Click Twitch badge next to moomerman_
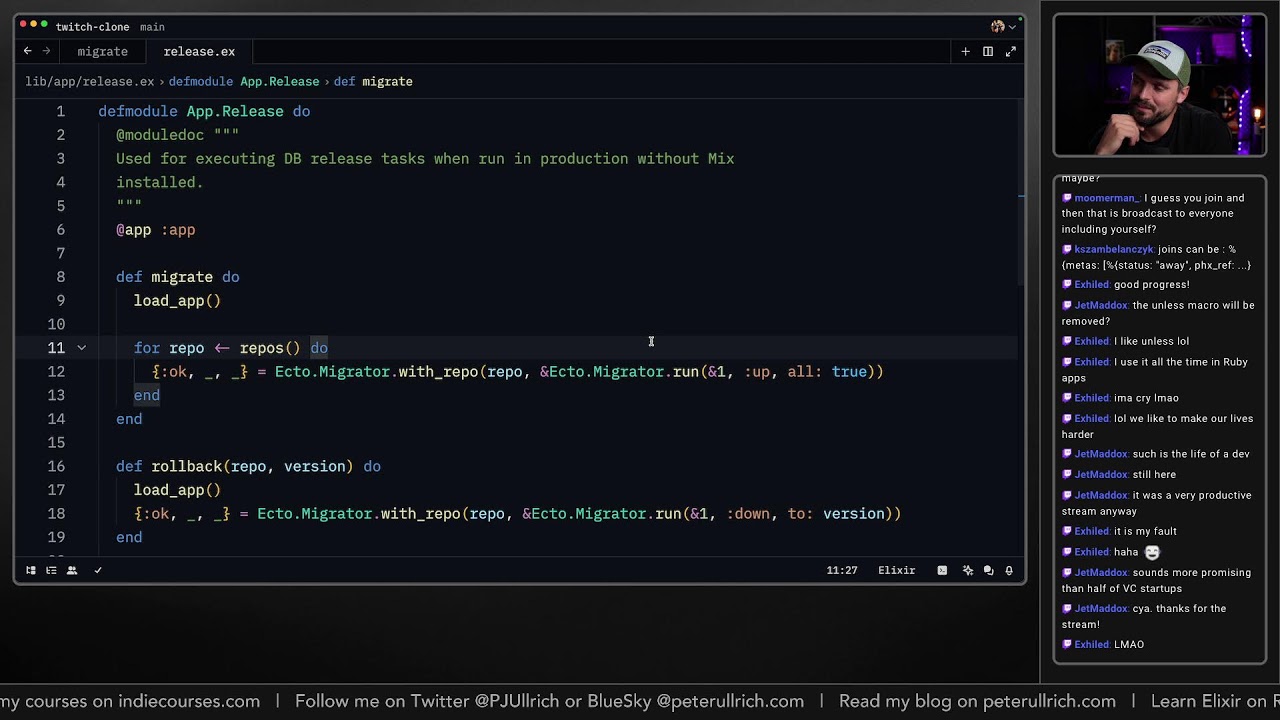Screen dimensions: 1280x720 [1068, 198]
